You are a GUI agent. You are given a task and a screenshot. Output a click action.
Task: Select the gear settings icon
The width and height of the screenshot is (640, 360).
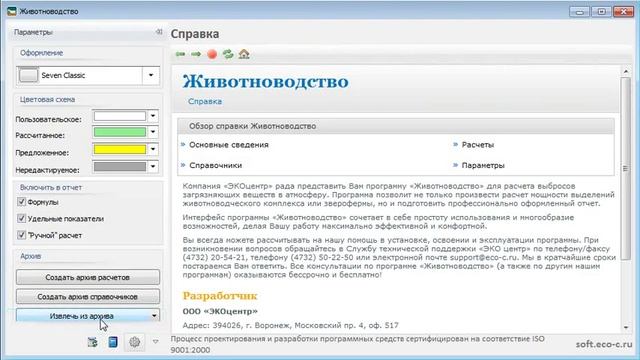(134, 342)
